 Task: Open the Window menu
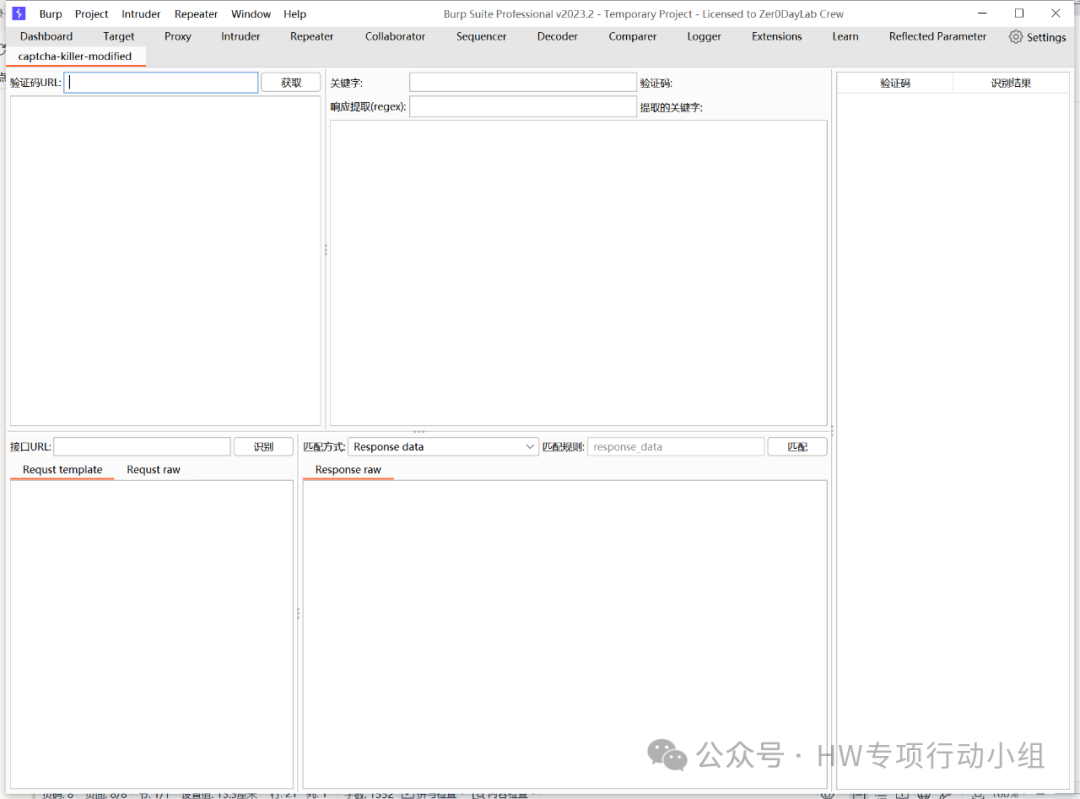[x=251, y=14]
